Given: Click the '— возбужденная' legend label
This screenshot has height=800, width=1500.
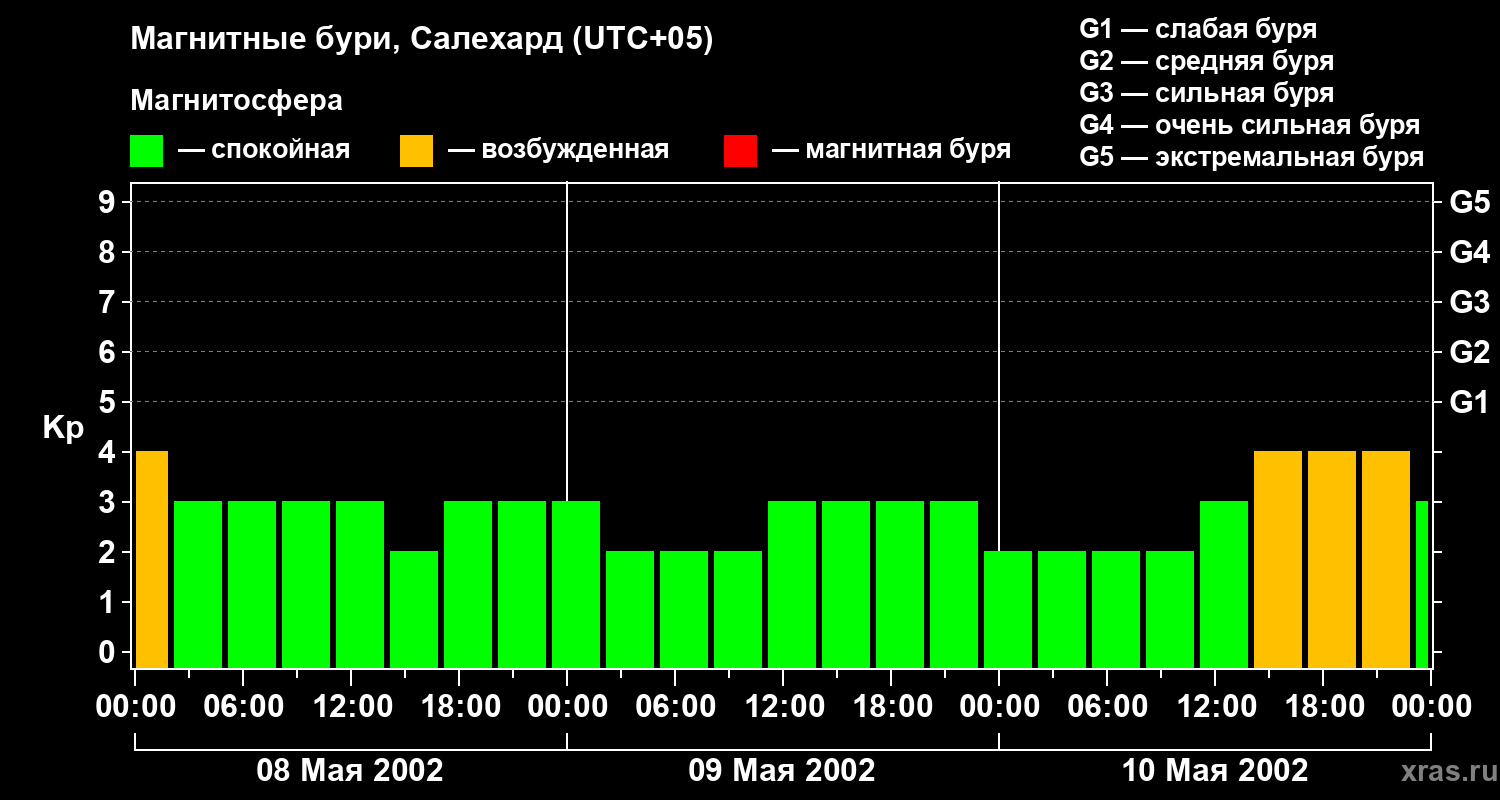Looking at the screenshot, I should pyautogui.click(x=558, y=150).
